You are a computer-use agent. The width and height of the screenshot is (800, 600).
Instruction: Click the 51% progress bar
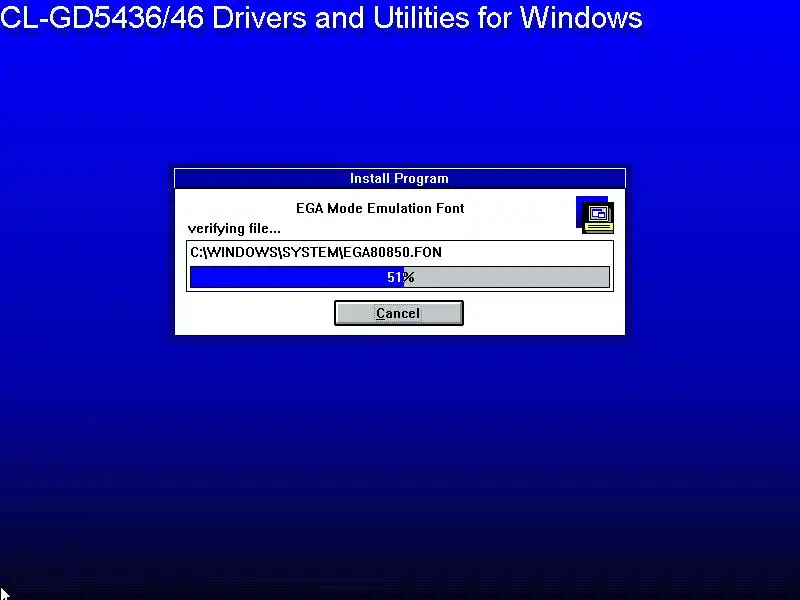pos(399,277)
